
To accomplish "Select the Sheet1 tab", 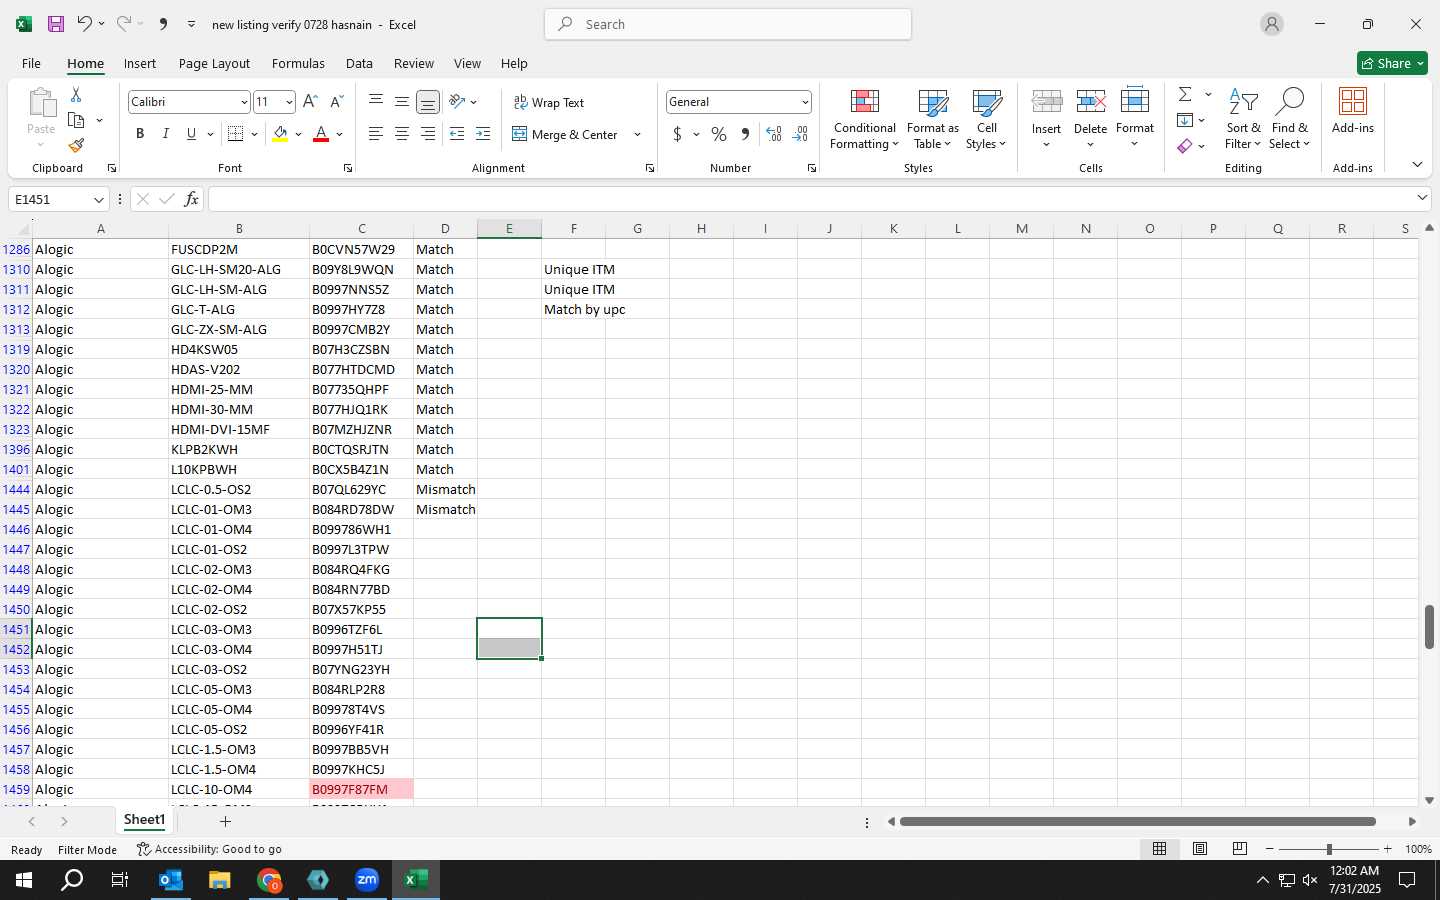I will click(x=144, y=820).
